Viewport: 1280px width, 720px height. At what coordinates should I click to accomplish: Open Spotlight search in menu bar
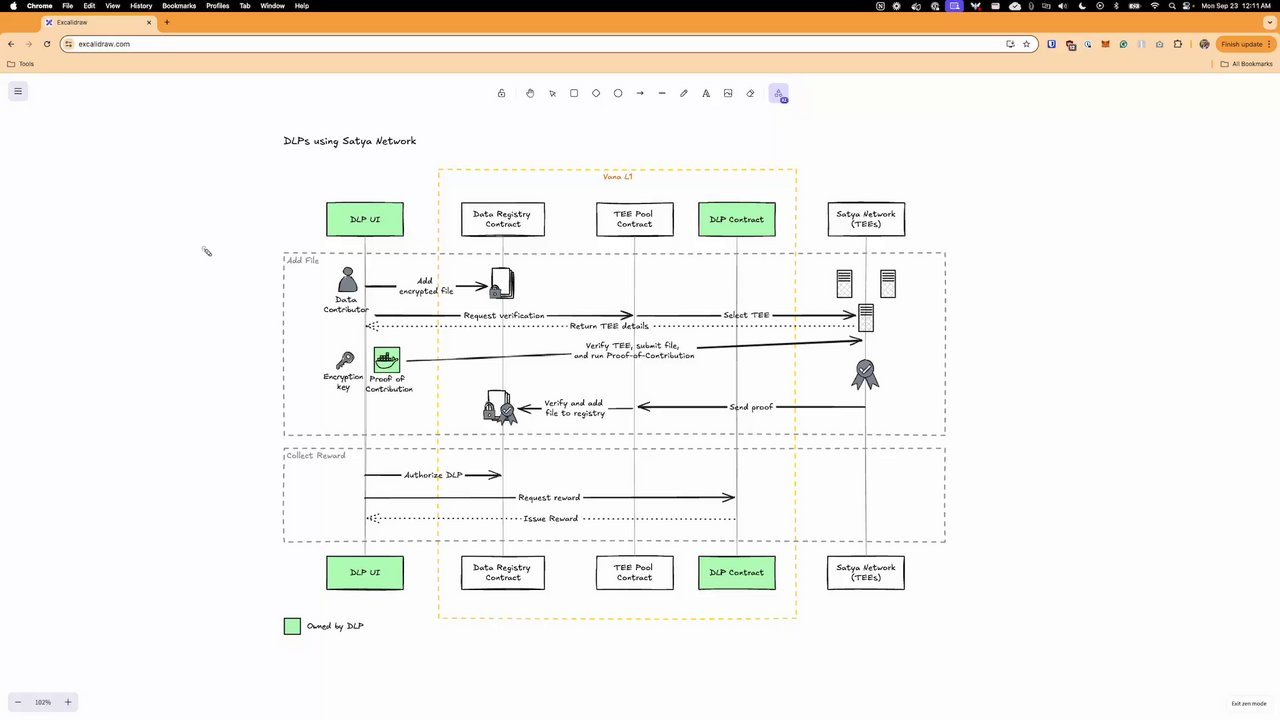pyautogui.click(x=1172, y=6)
